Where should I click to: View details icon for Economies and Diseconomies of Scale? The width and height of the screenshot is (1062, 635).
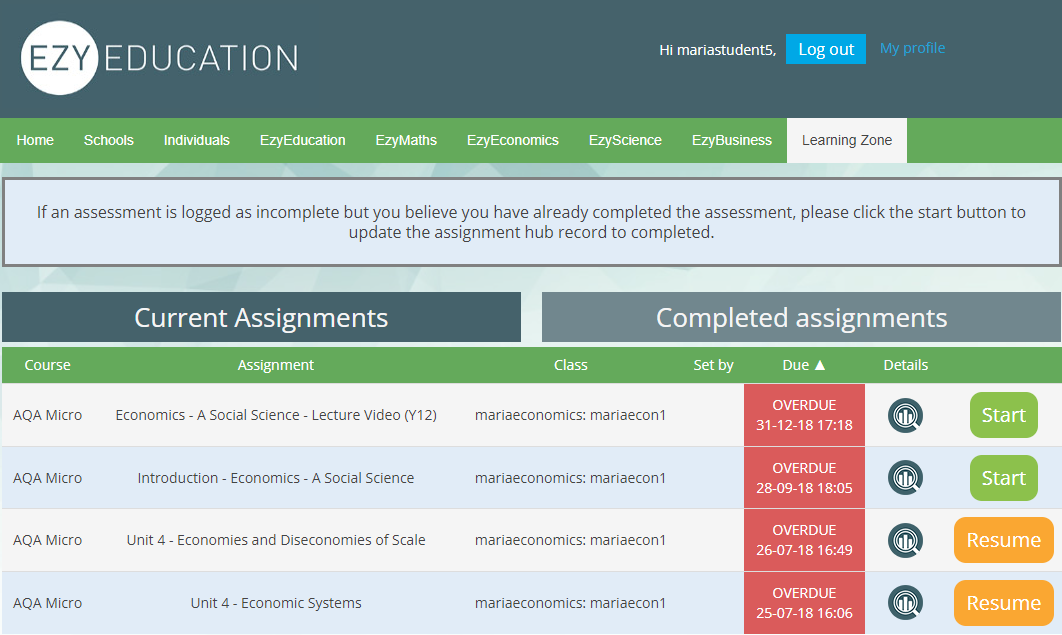click(x=905, y=540)
